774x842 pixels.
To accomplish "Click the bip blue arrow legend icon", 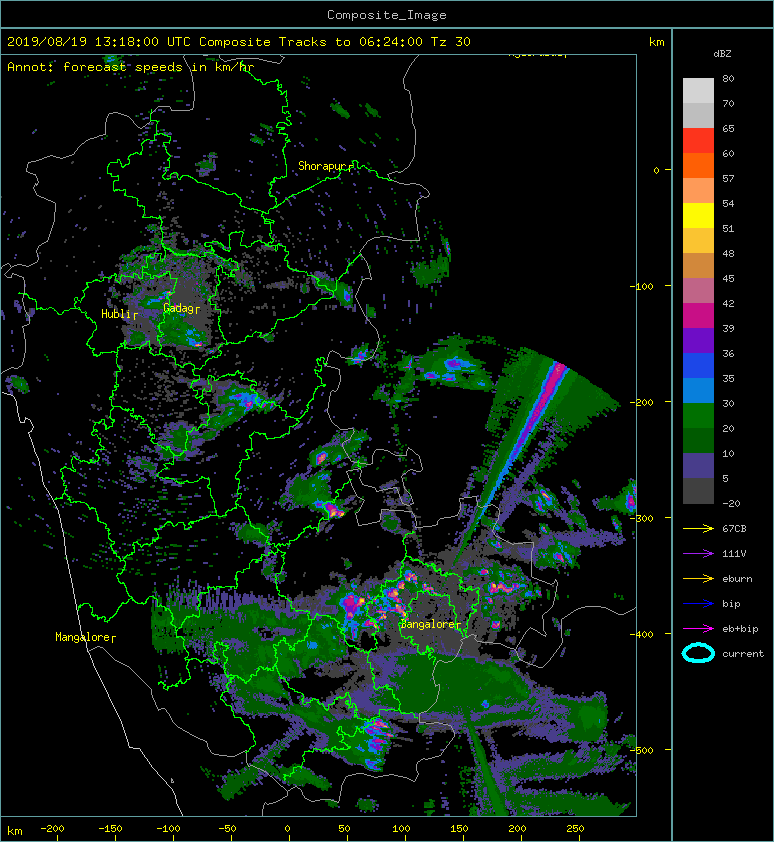I will point(698,604).
